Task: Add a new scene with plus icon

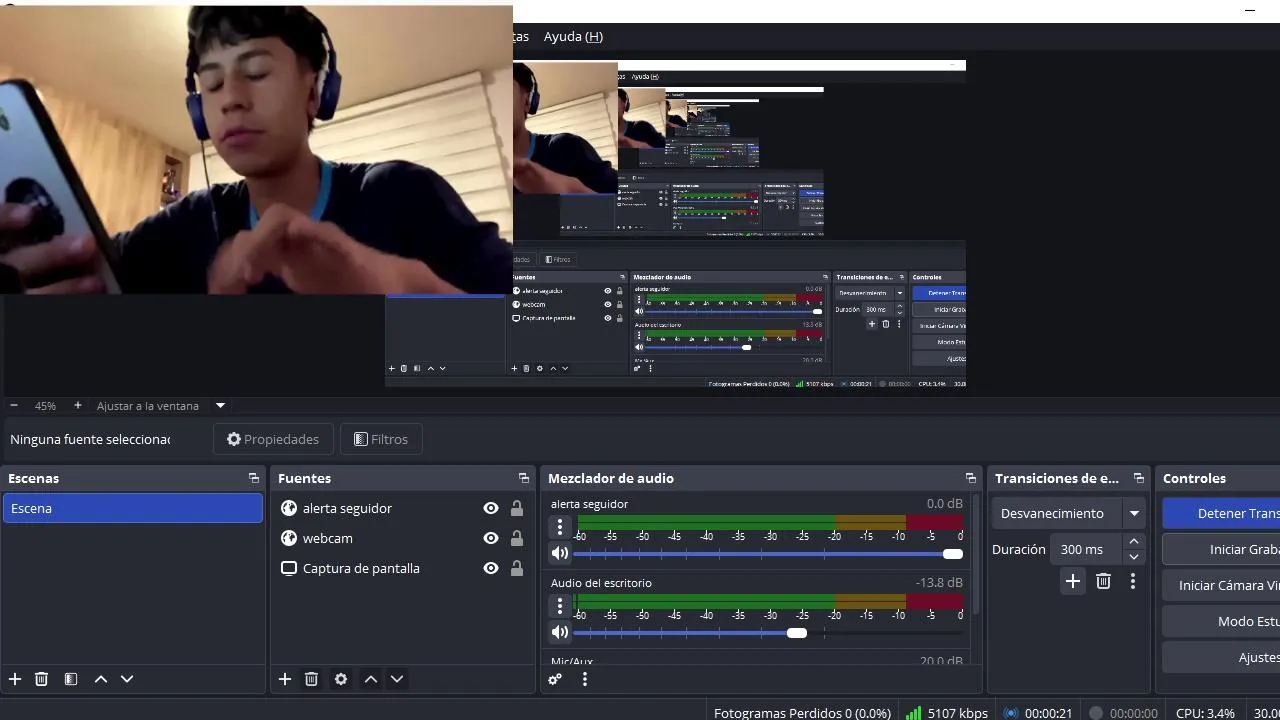Action: (x=15, y=679)
